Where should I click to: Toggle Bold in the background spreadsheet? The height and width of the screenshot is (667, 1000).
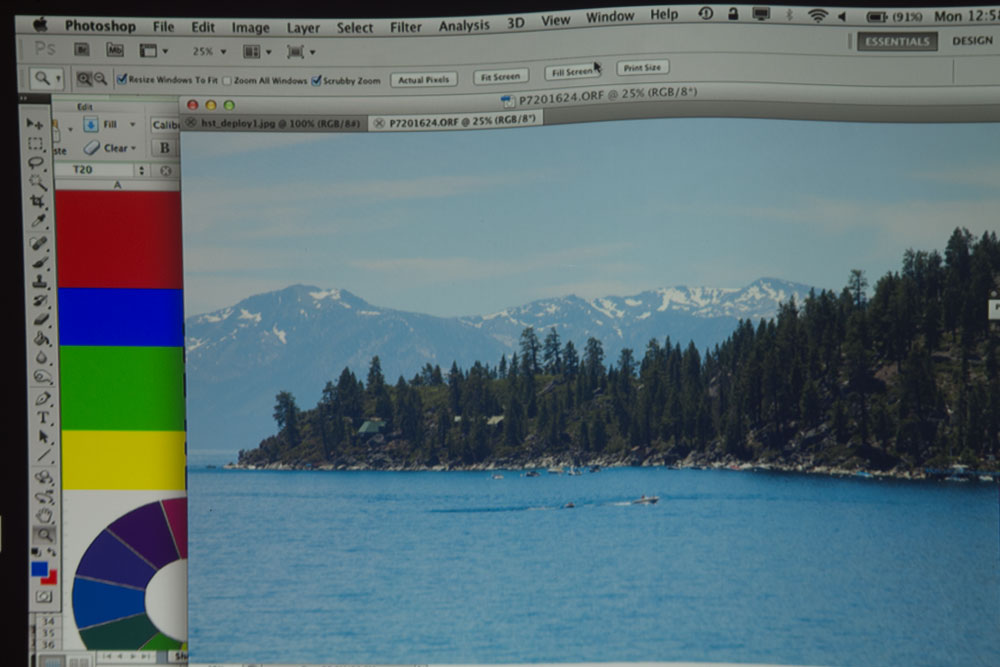coord(165,148)
